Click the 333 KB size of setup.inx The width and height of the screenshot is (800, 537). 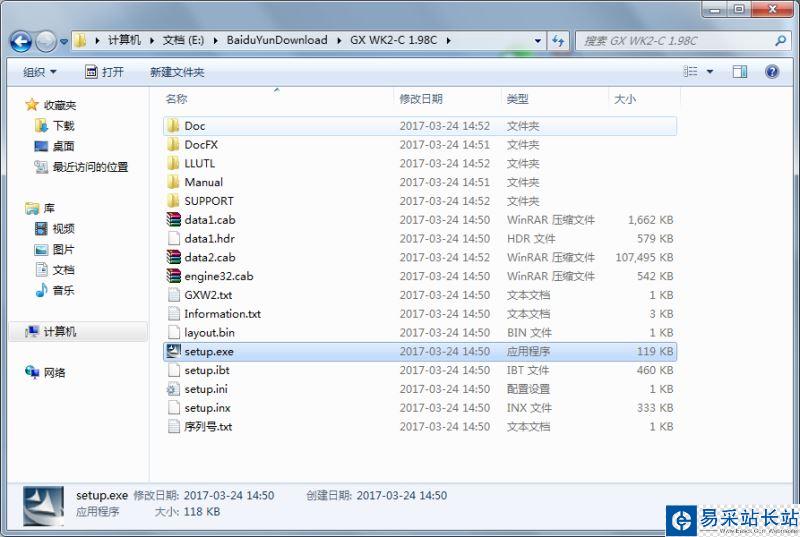click(x=655, y=408)
